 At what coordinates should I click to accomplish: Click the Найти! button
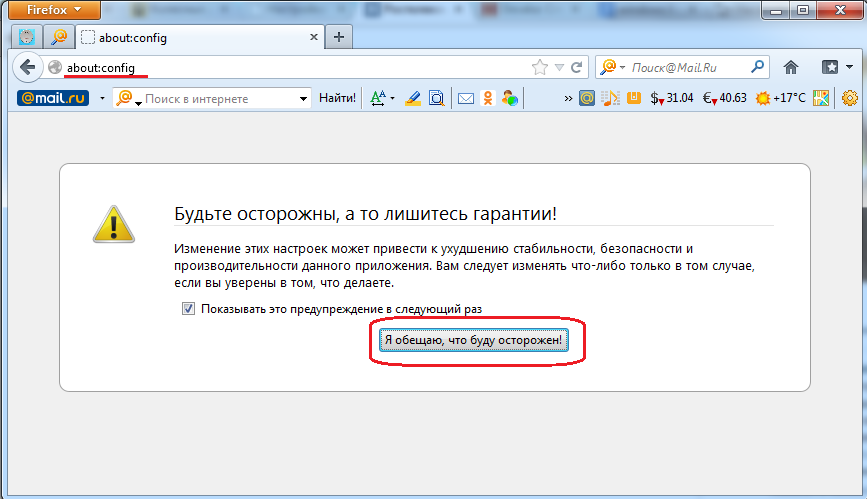pos(337,98)
